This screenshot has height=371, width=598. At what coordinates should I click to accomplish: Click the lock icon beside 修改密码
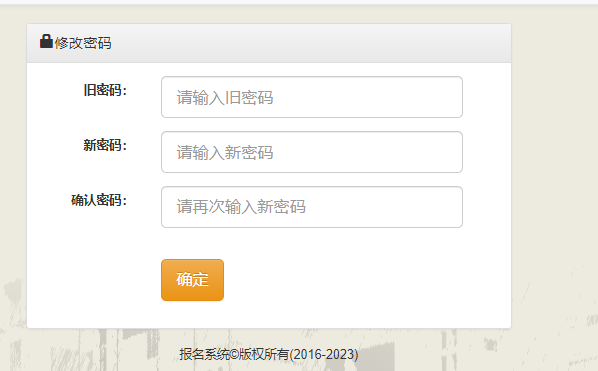(46, 41)
